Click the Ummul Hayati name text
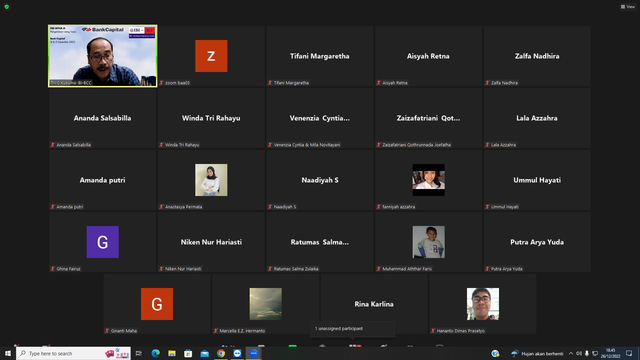This screenshot has height=360, width=640. point(537,180)
